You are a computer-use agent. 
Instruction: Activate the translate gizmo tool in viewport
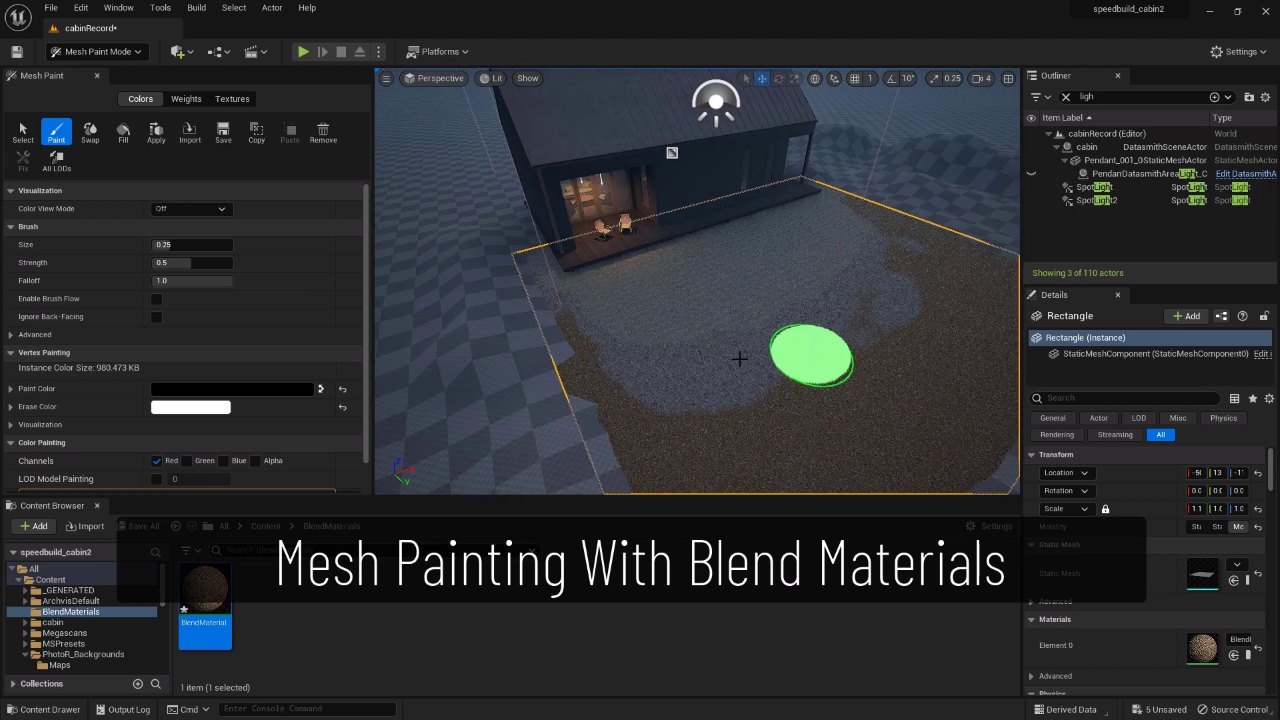(x=762, y=78)
